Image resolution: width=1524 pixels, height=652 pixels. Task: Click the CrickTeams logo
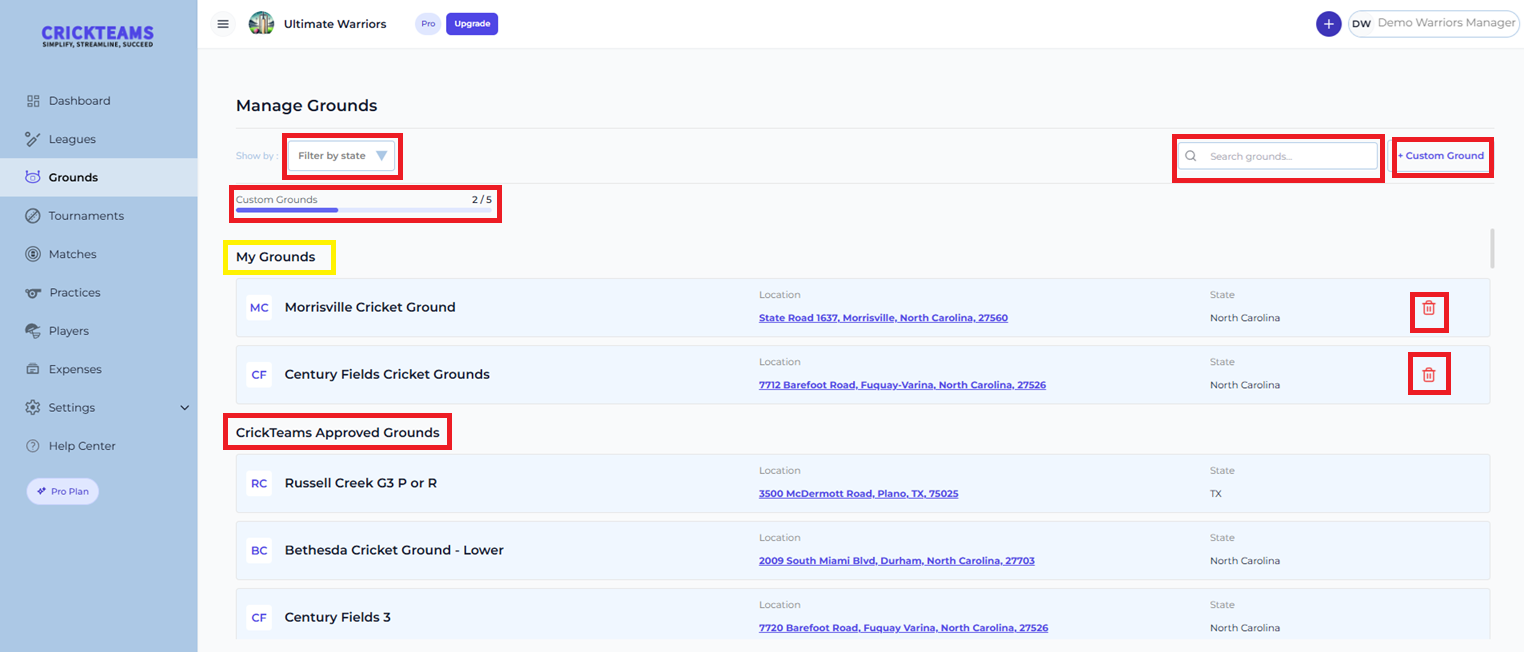coord(98,37)
